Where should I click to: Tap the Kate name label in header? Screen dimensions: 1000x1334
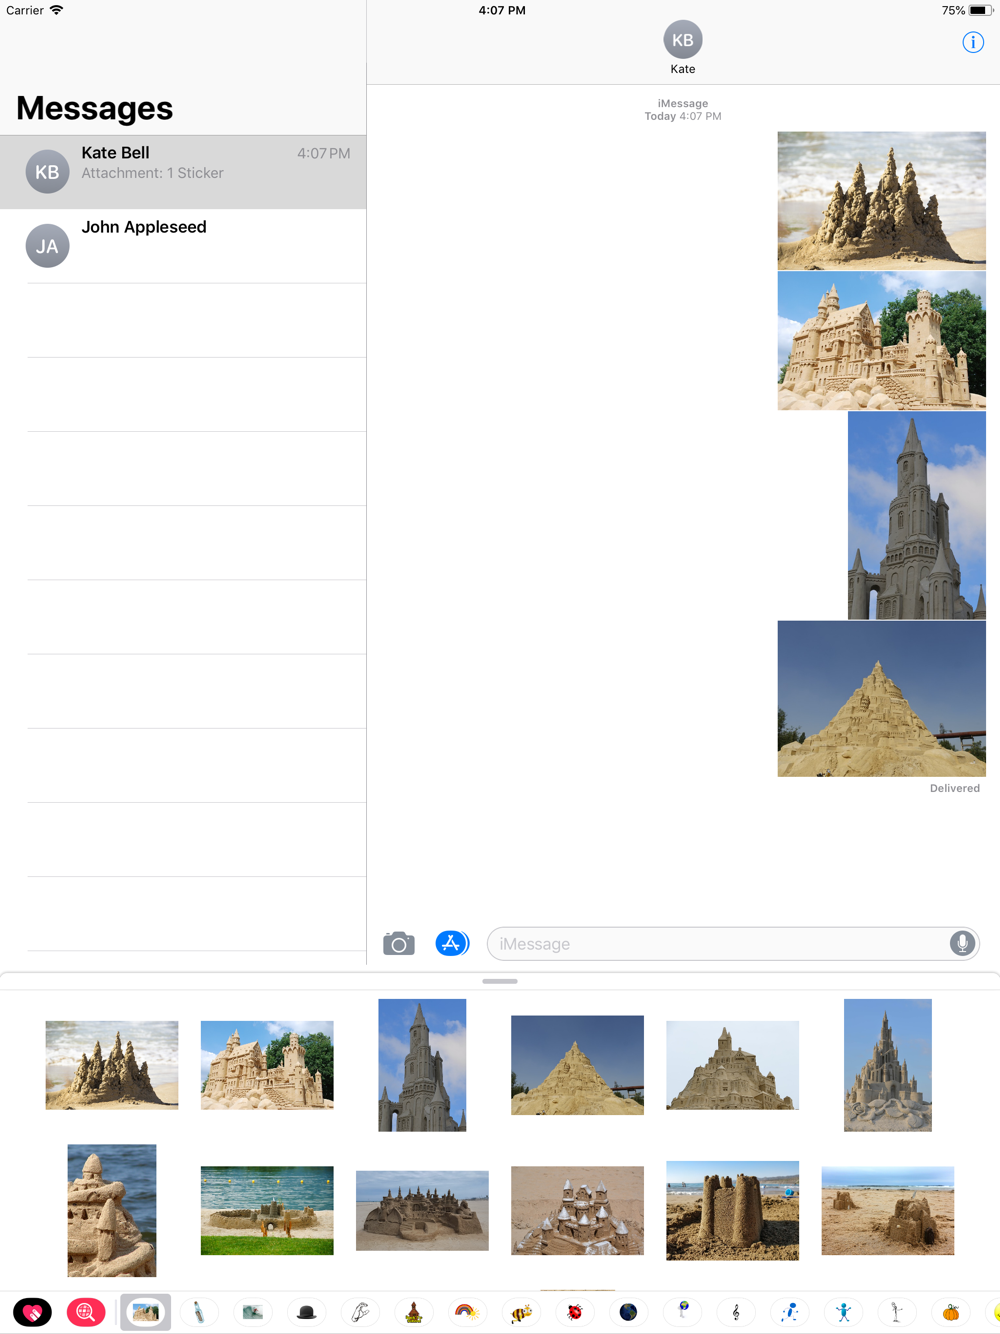coord(683,69)
